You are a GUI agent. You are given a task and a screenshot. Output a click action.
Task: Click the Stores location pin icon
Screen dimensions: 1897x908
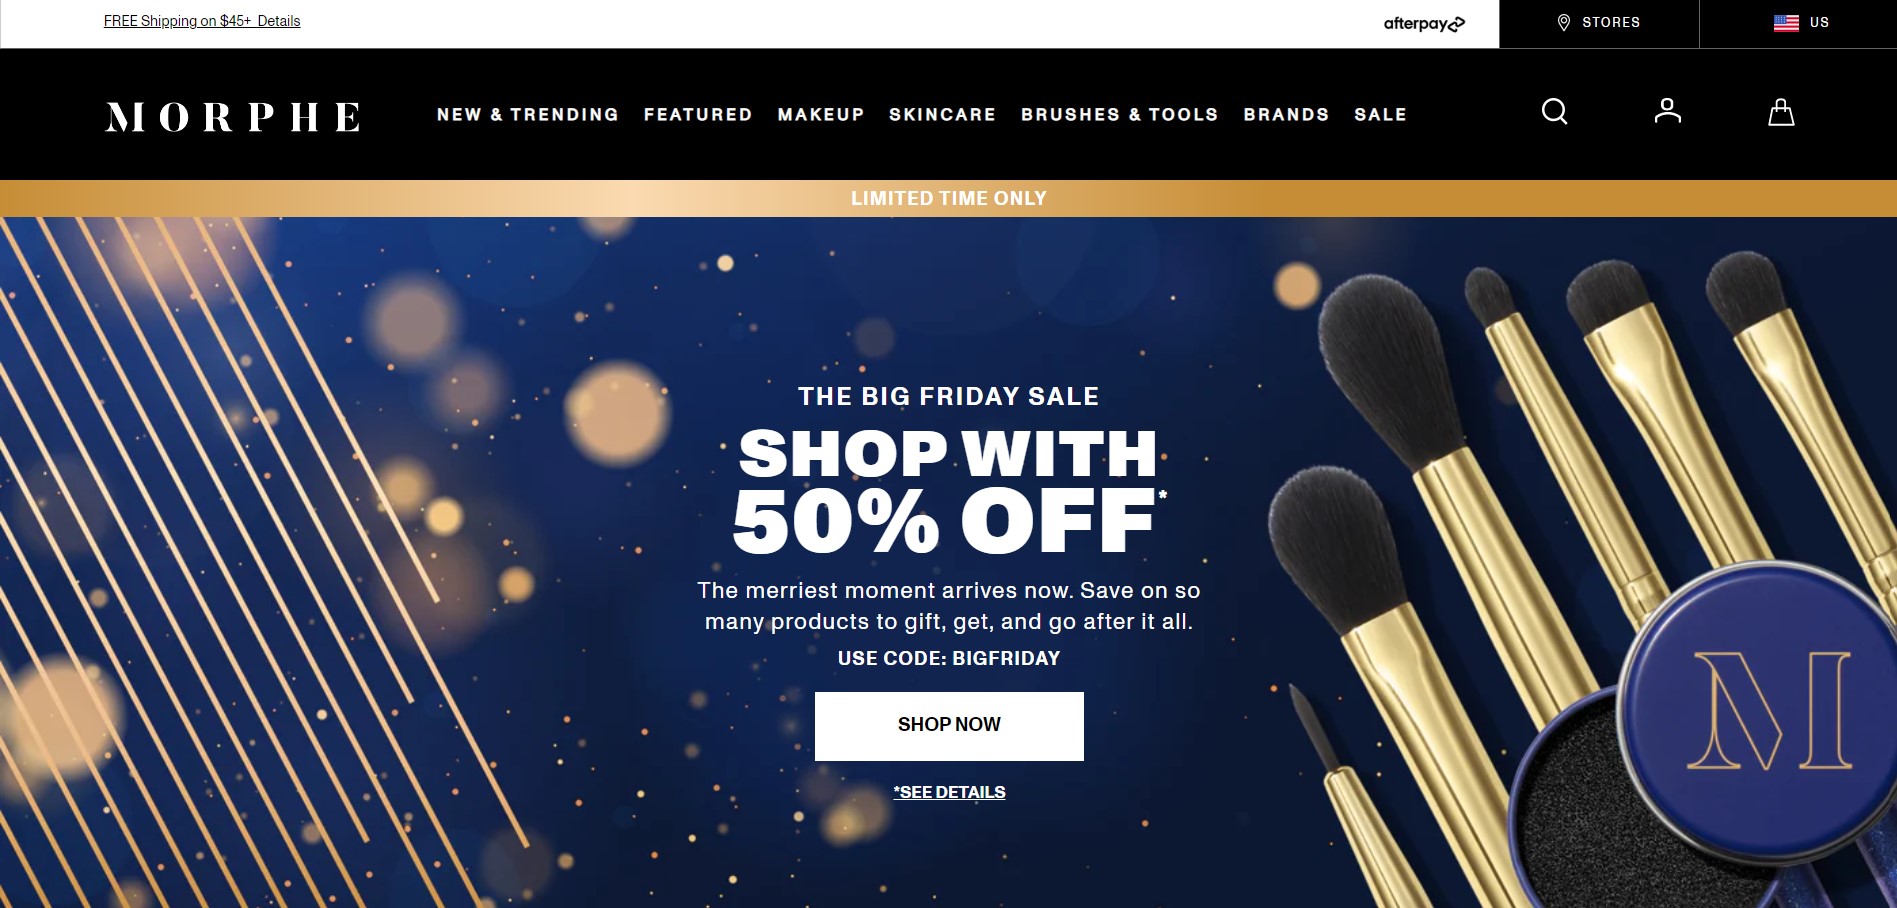point(1564,22)
